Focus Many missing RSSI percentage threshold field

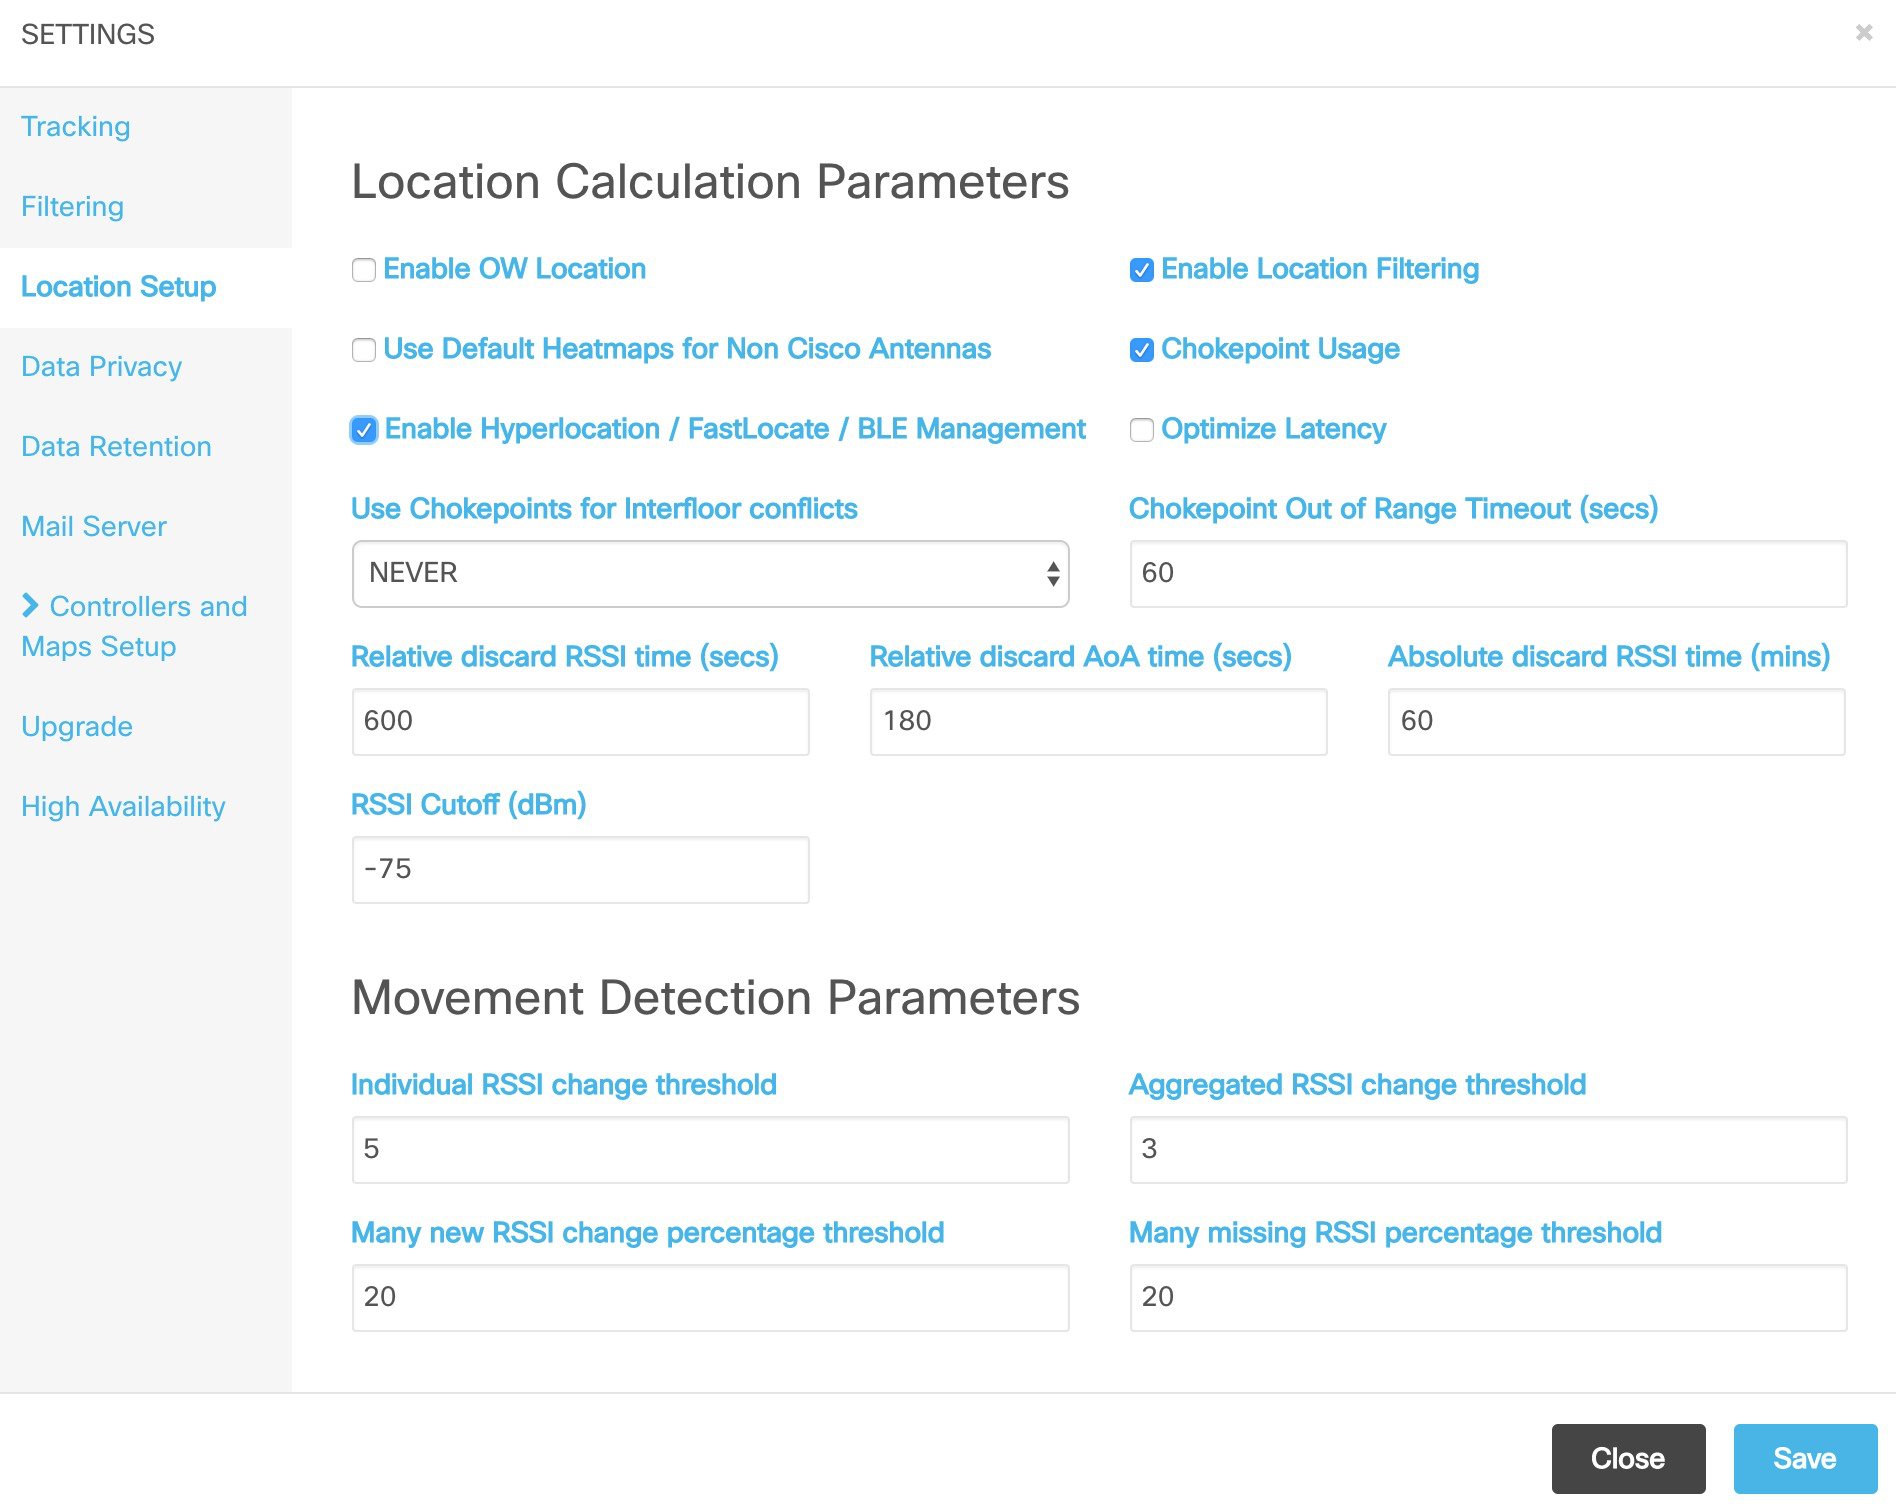(1488, 1298)
